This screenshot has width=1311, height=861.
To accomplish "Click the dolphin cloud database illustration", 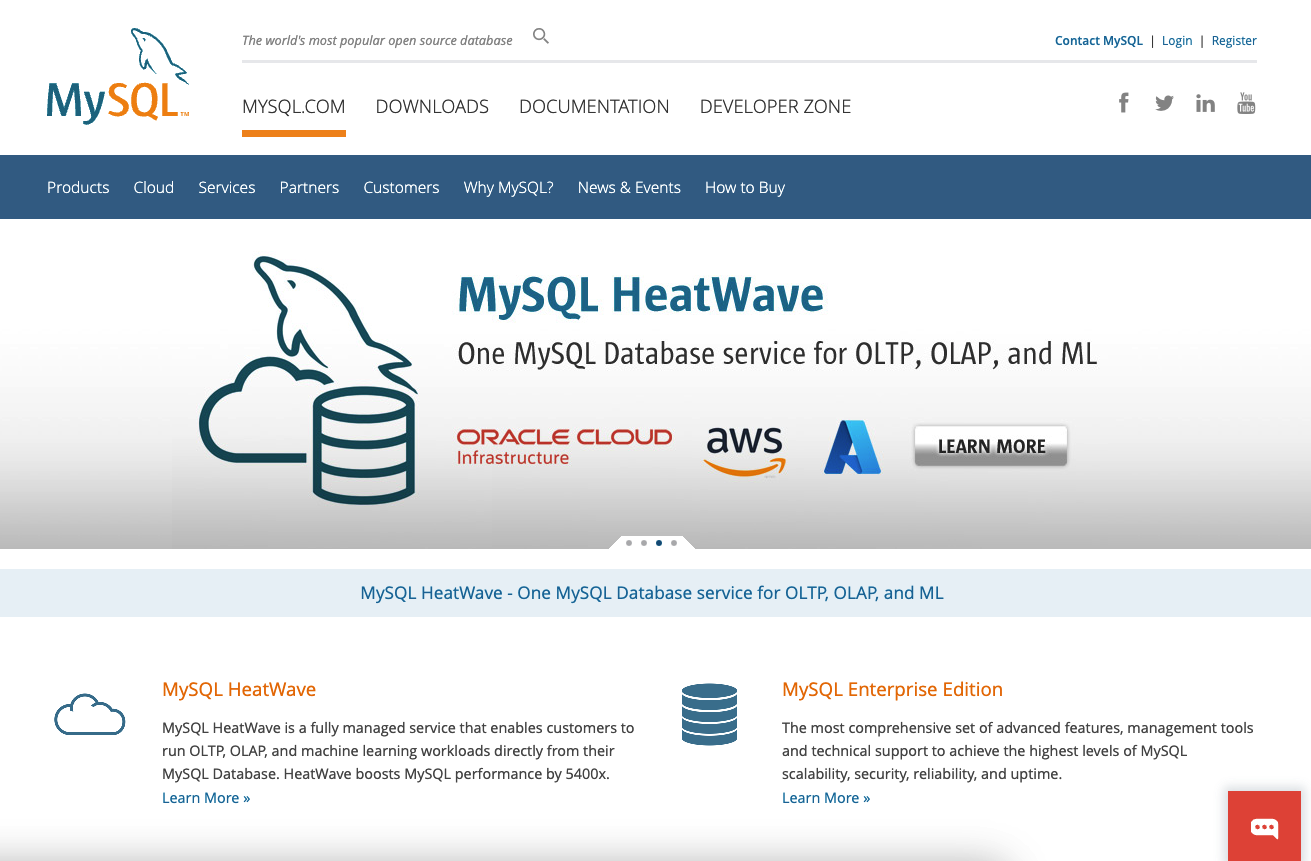I will [308, 380].
